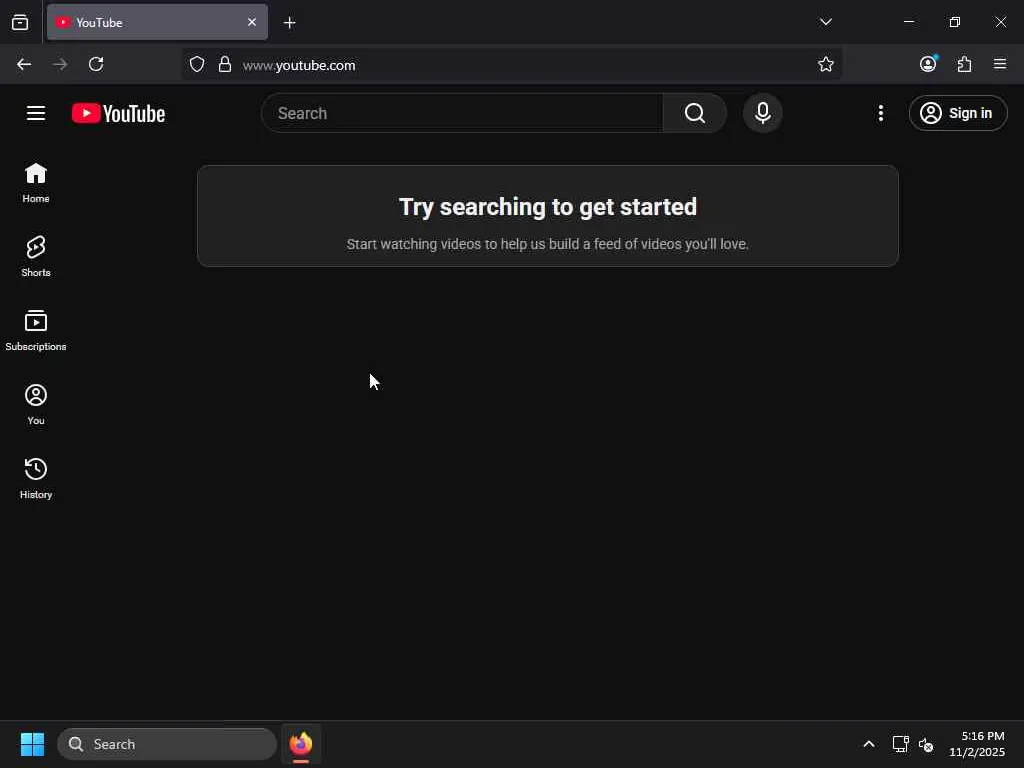
Task: Open Subscriptions in sidebar
Action: (x=36, y=330)
